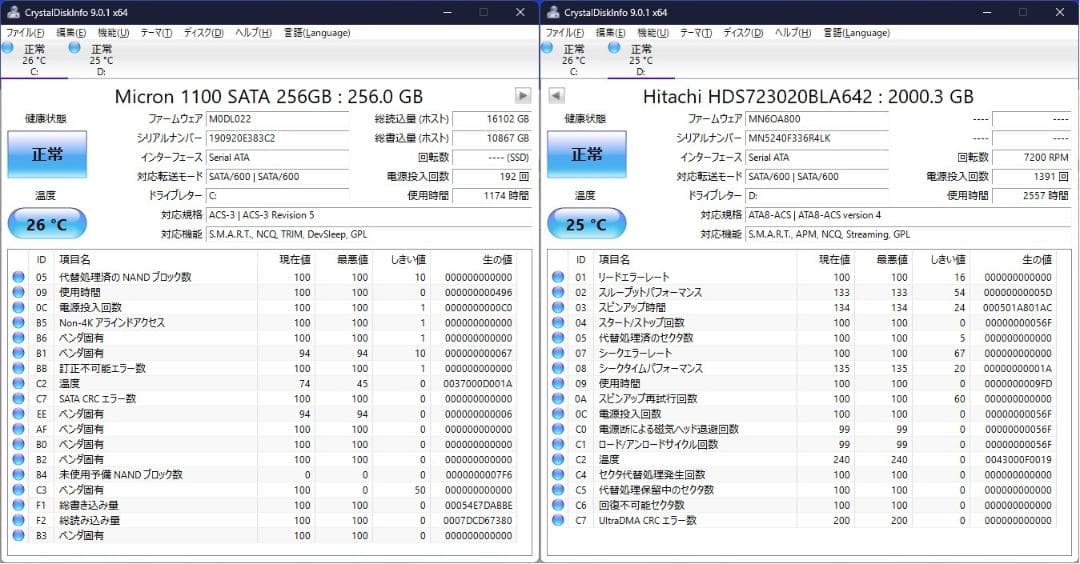
Task: Click power-on hours value 2557 時間
Action: pos(1031,196)
